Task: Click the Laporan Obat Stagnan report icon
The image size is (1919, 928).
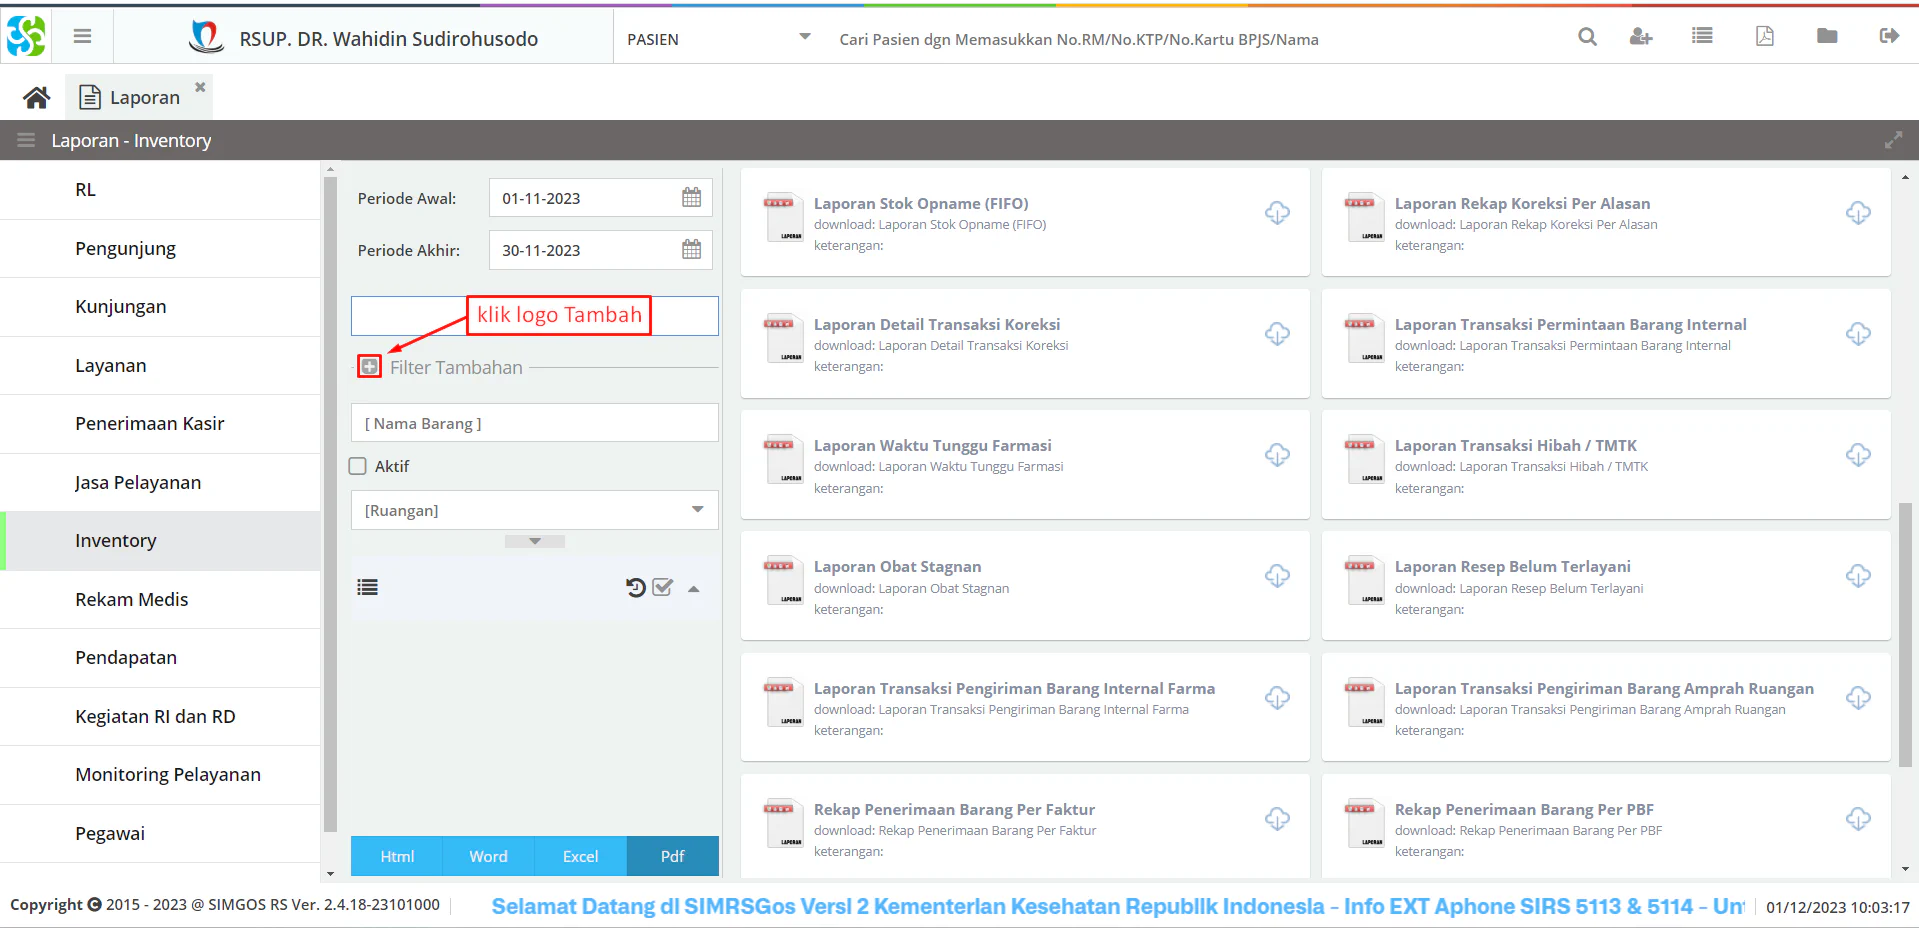Action: click(783, 580)
